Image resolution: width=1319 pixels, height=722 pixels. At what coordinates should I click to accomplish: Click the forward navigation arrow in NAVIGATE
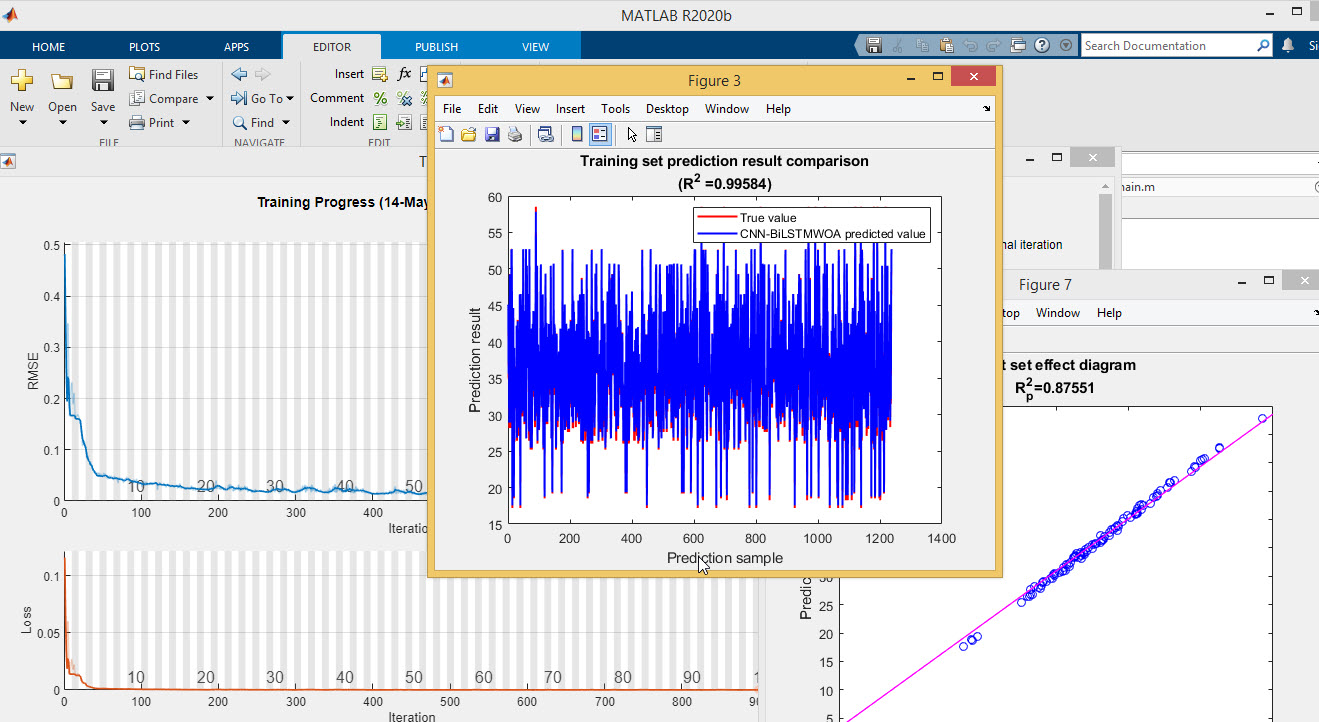tap(262, 74)
